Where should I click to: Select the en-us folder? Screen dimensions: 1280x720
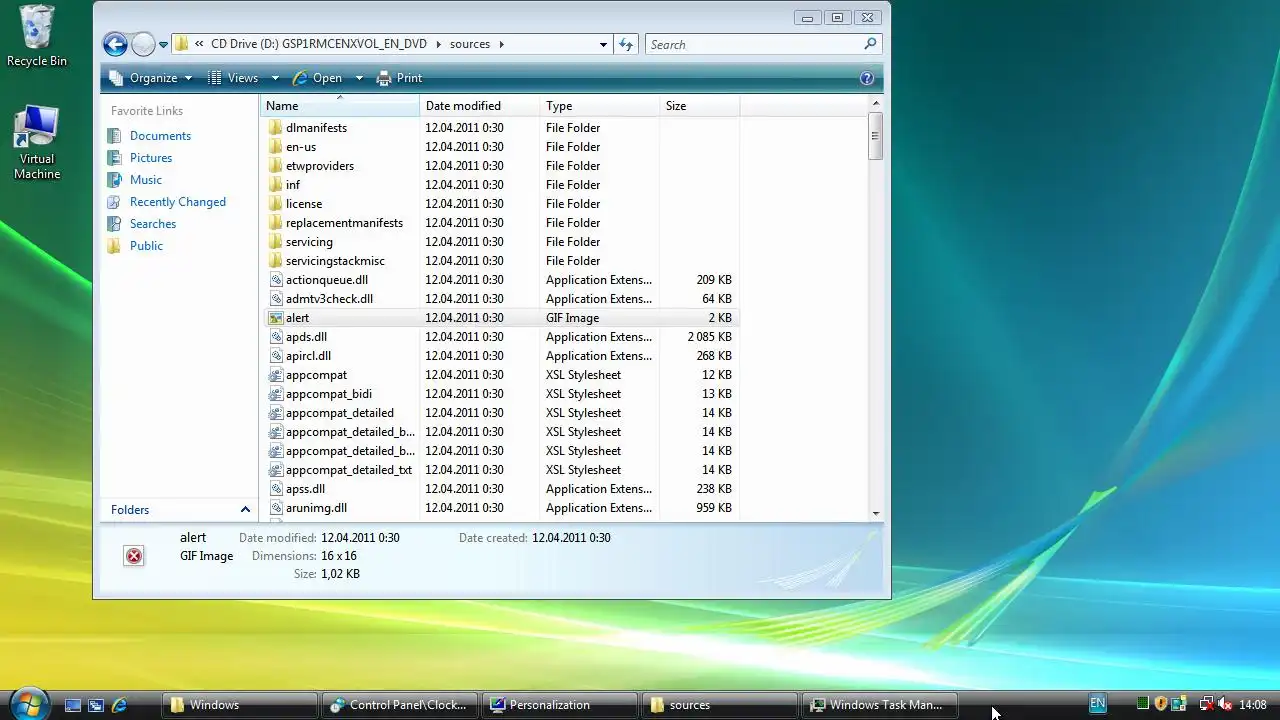tap(301, 147)
